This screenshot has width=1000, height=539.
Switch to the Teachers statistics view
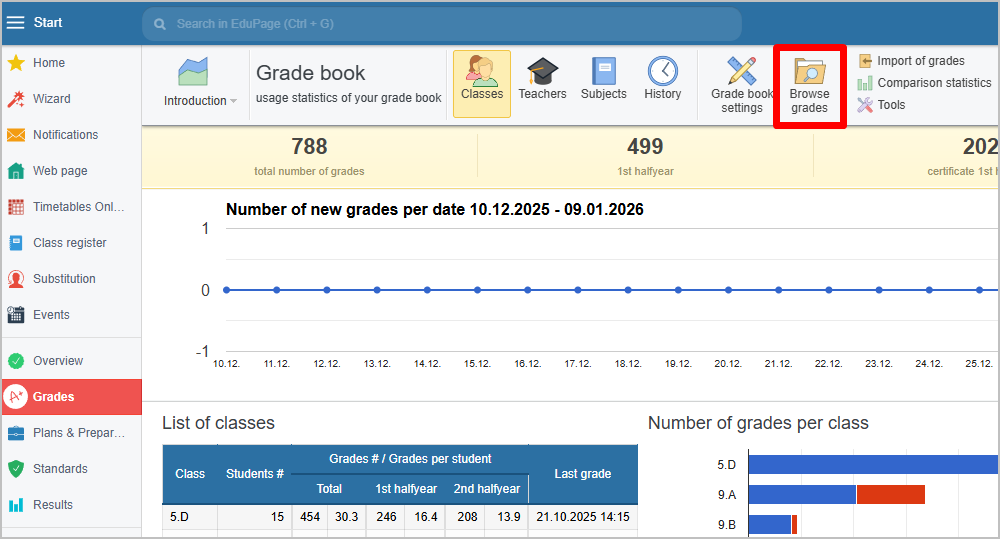(542, 80)
